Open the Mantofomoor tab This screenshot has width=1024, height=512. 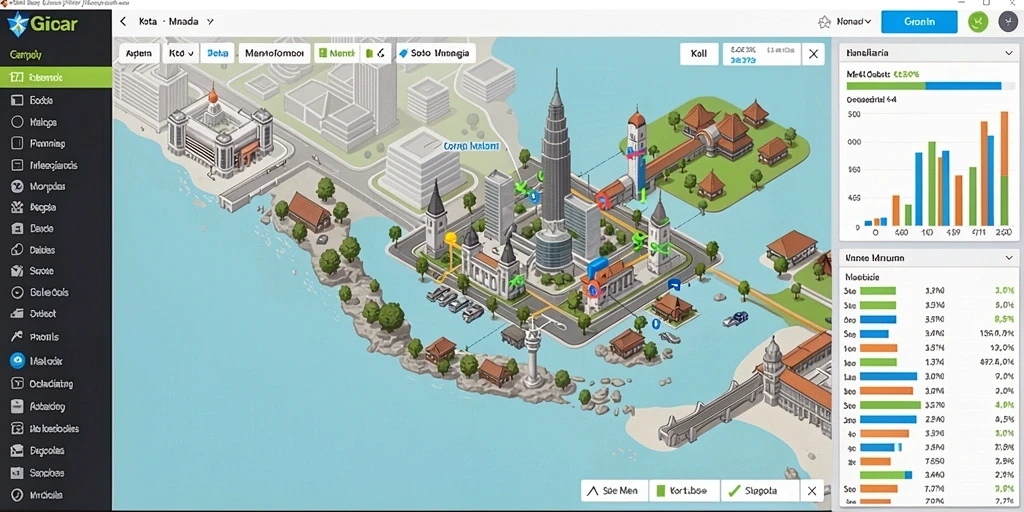tap(274, 54)
